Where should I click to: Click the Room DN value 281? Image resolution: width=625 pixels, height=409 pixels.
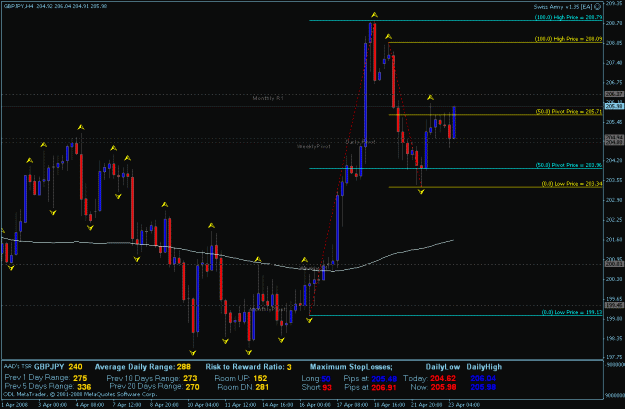point(262,387)
